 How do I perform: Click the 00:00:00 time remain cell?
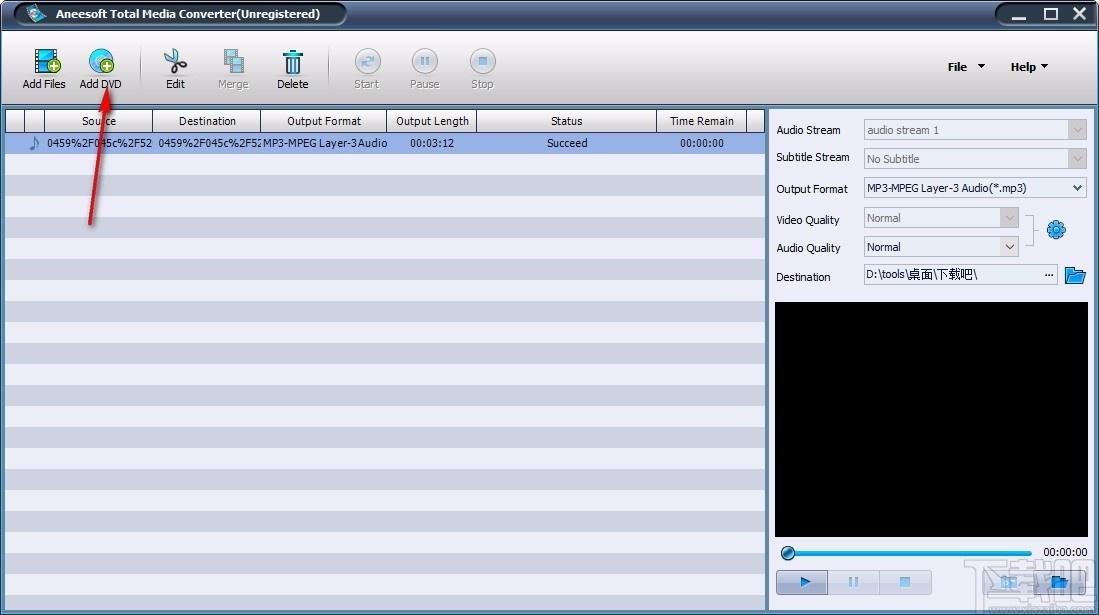702,143
